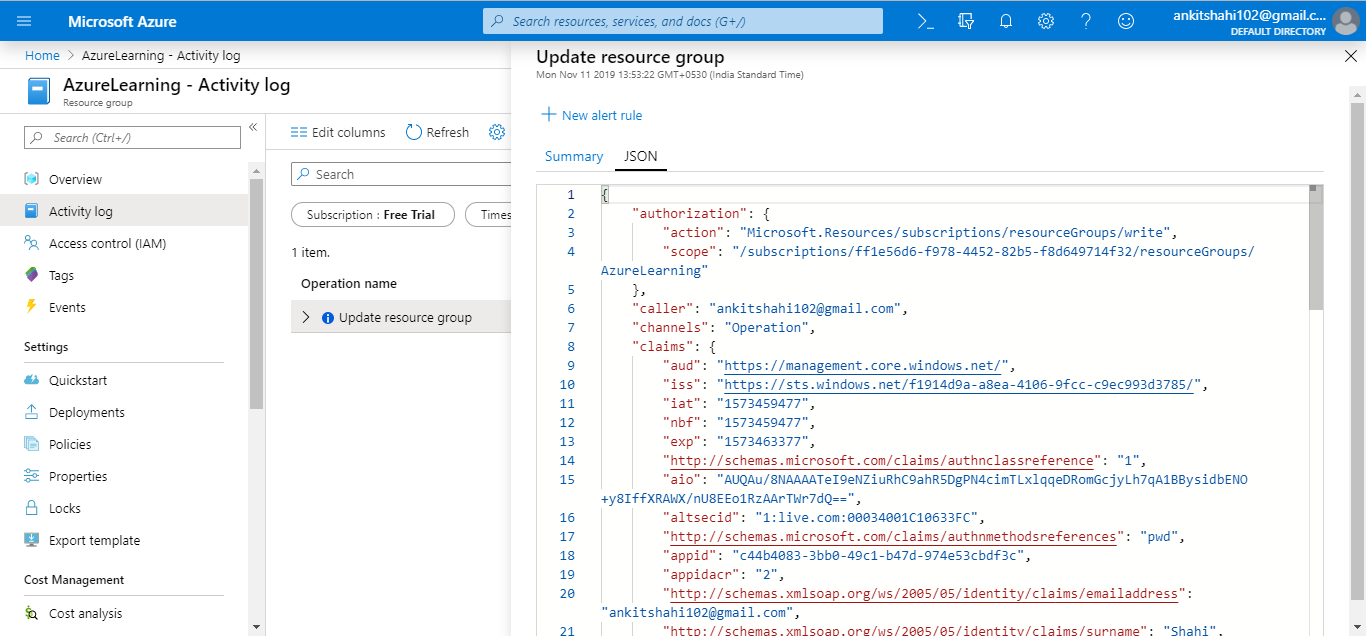Navigate to Home via breadcrumb

[x=42, y=55]
